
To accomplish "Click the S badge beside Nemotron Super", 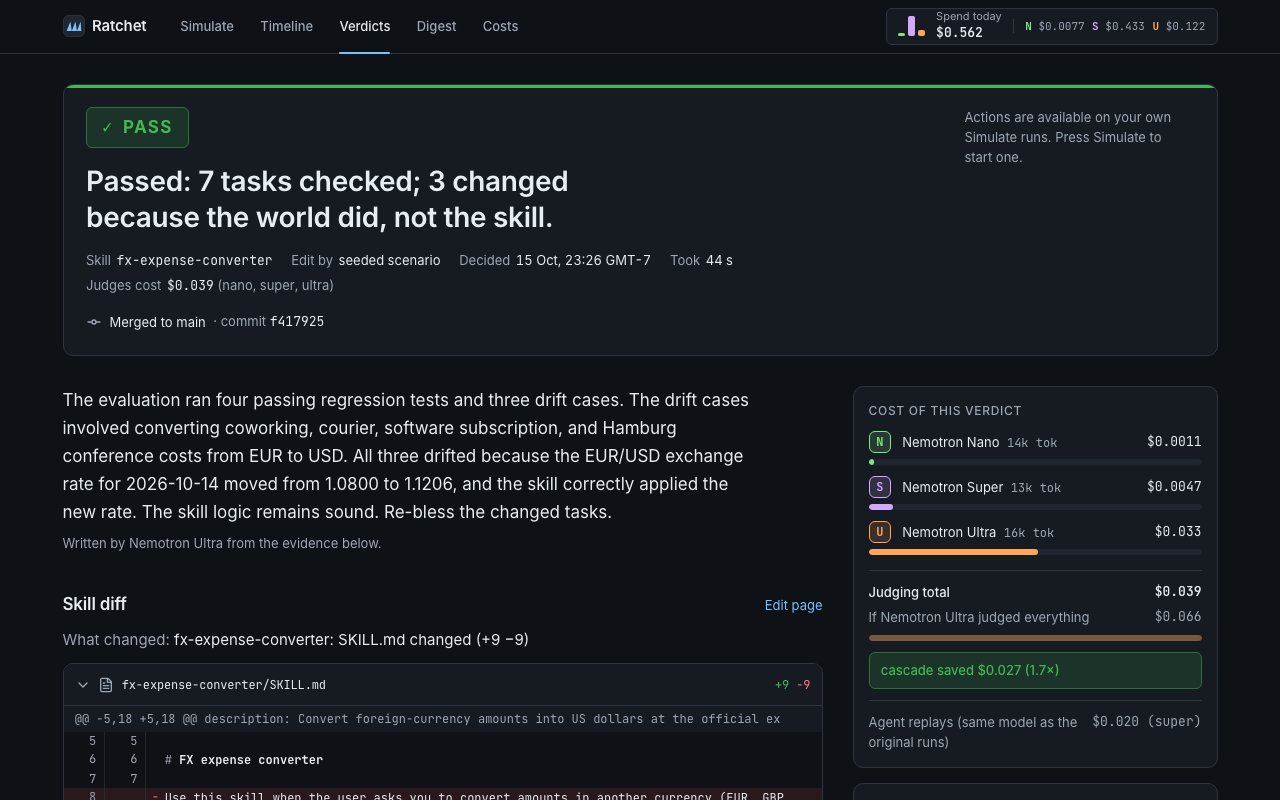I will tap(880, 487).
